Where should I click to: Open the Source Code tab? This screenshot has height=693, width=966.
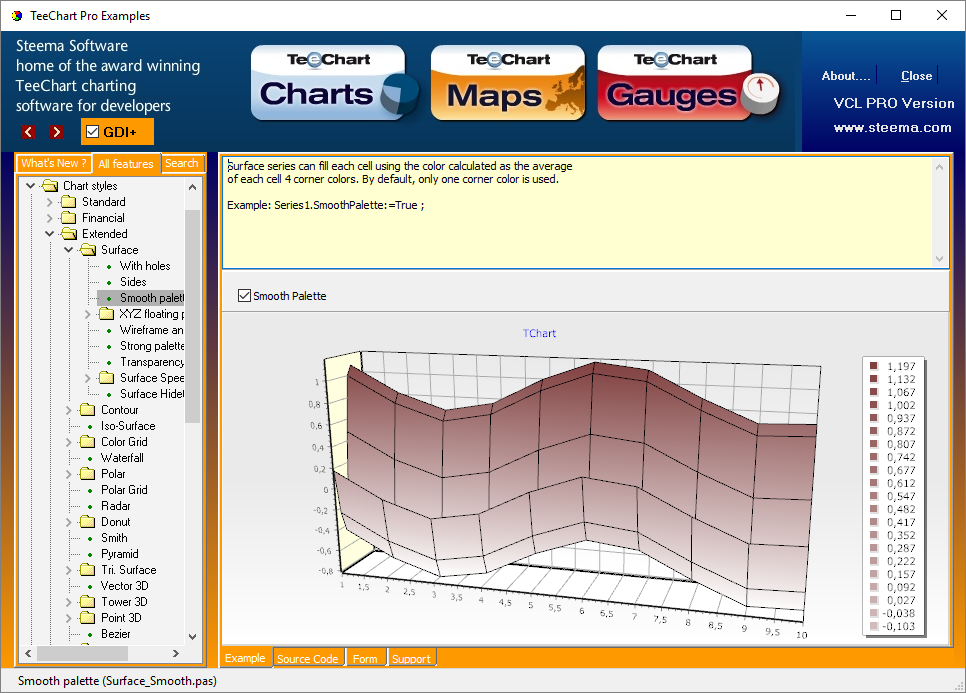point(307,659)
